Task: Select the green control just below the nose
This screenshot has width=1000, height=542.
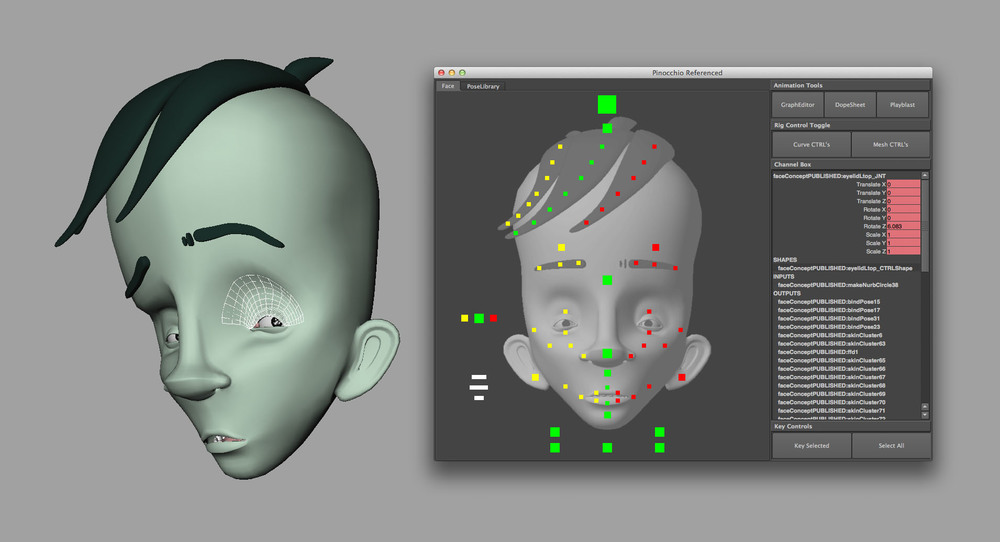Action: (607, 373)
